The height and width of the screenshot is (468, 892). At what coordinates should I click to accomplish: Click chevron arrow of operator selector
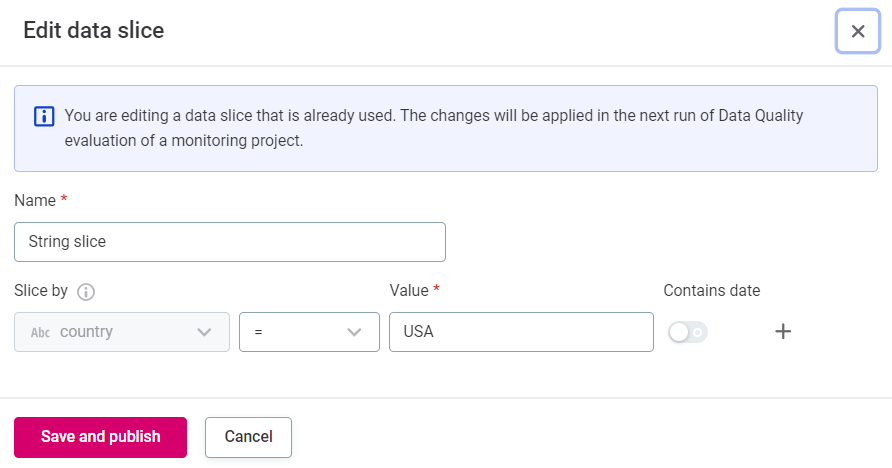pyautogui.click(x=354, y=332)
